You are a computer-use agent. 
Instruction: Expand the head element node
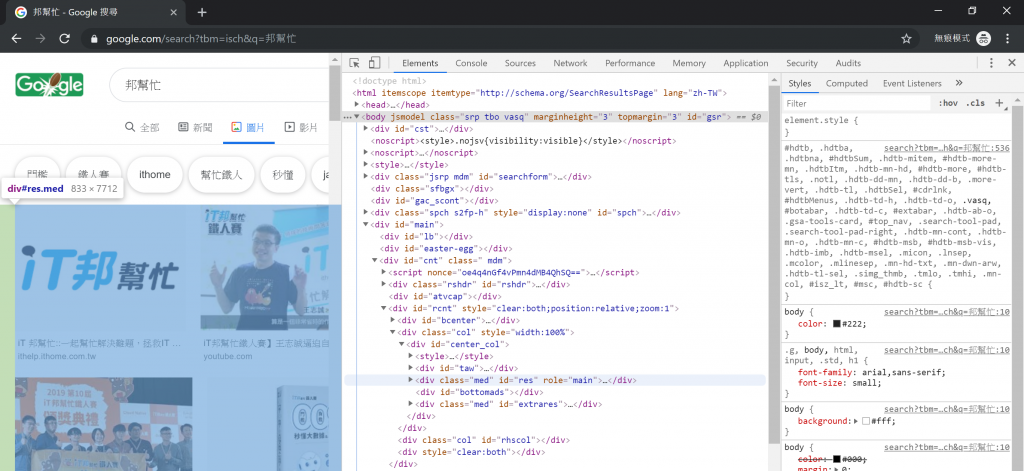(x=357, y=105)
